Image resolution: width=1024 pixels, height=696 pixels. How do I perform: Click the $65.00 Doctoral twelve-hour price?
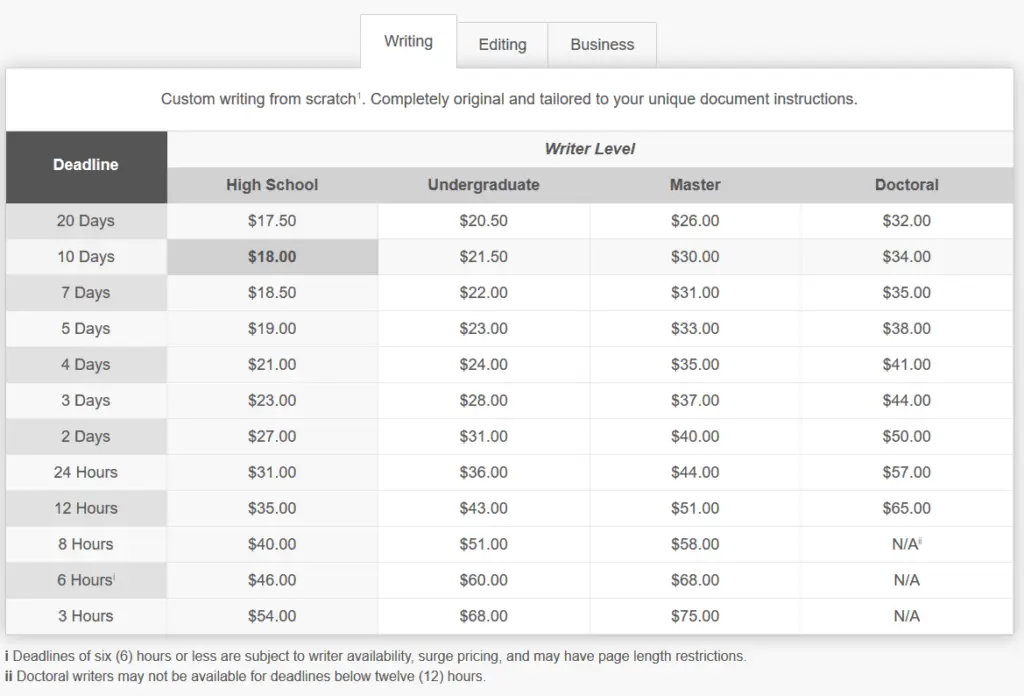906,508
